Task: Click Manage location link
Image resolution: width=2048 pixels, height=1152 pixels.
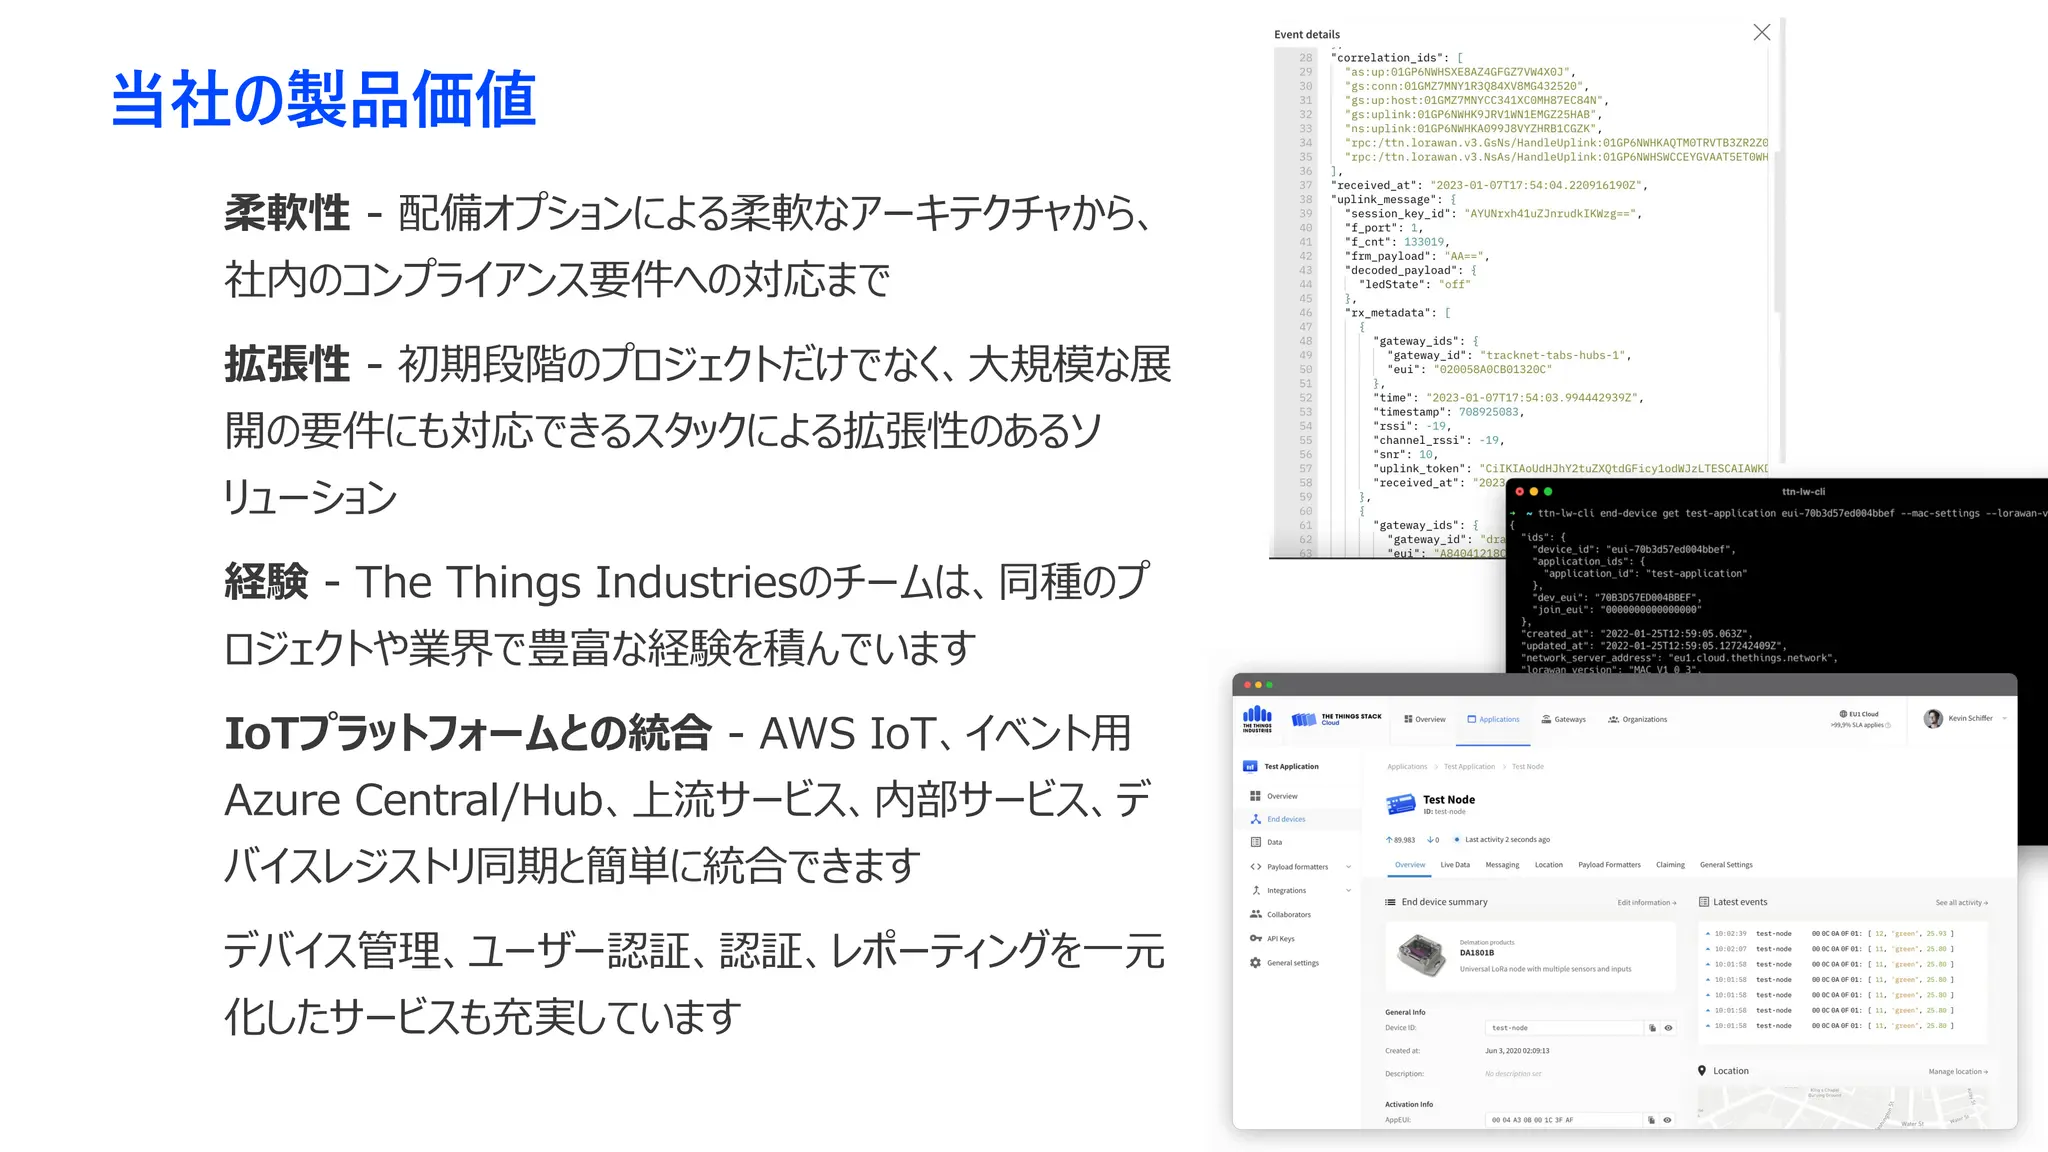Action: click(1958, 1072)
